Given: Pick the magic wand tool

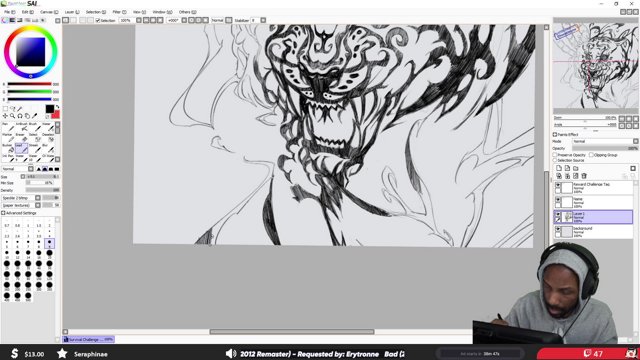Looking at the screenshot, I should [x=20, y=109].
